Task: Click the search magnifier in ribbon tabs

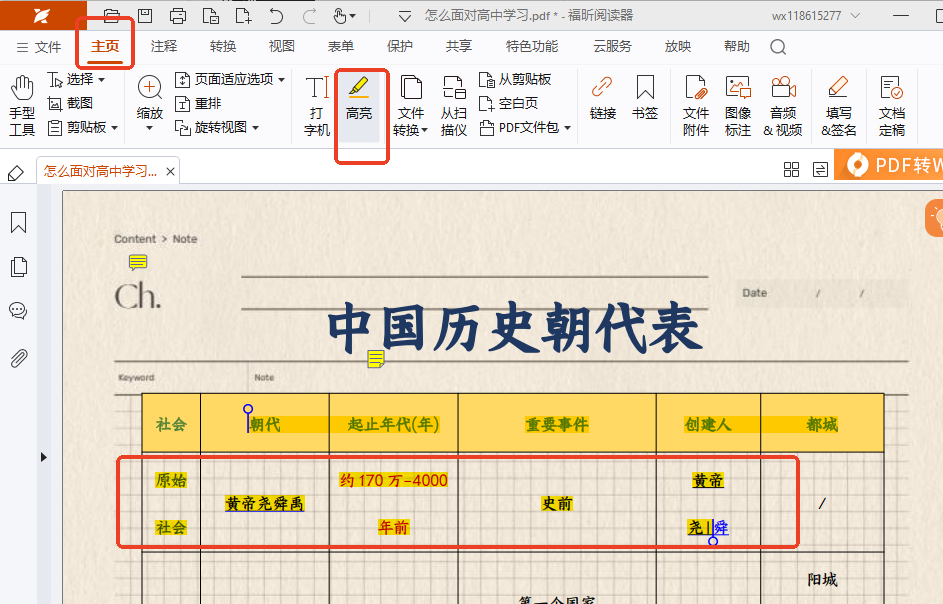Action: pos(778,47)
